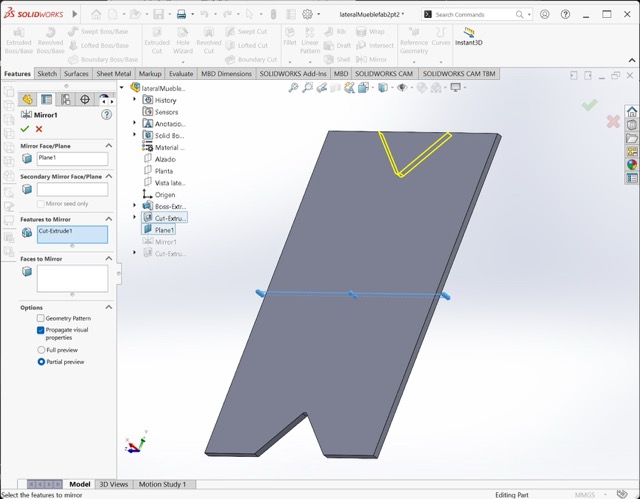Select Origen in feature tree
This screenshot has height=499, width=640.
159,195
